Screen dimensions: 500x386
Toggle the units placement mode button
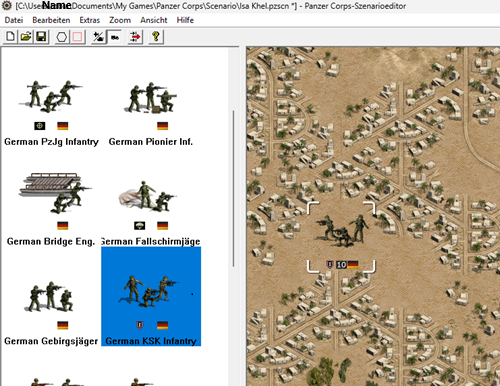coord(114,37)
